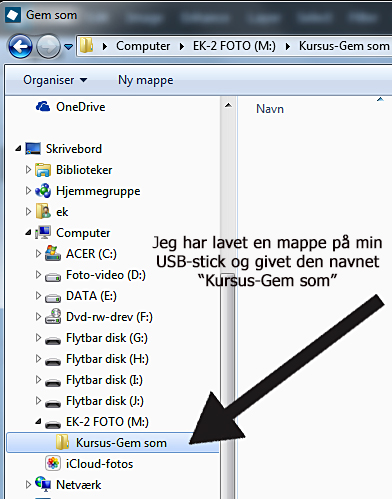
Task: Expand the Dvd-rw-drev (F:) node
Action: (x=38, y=317)
